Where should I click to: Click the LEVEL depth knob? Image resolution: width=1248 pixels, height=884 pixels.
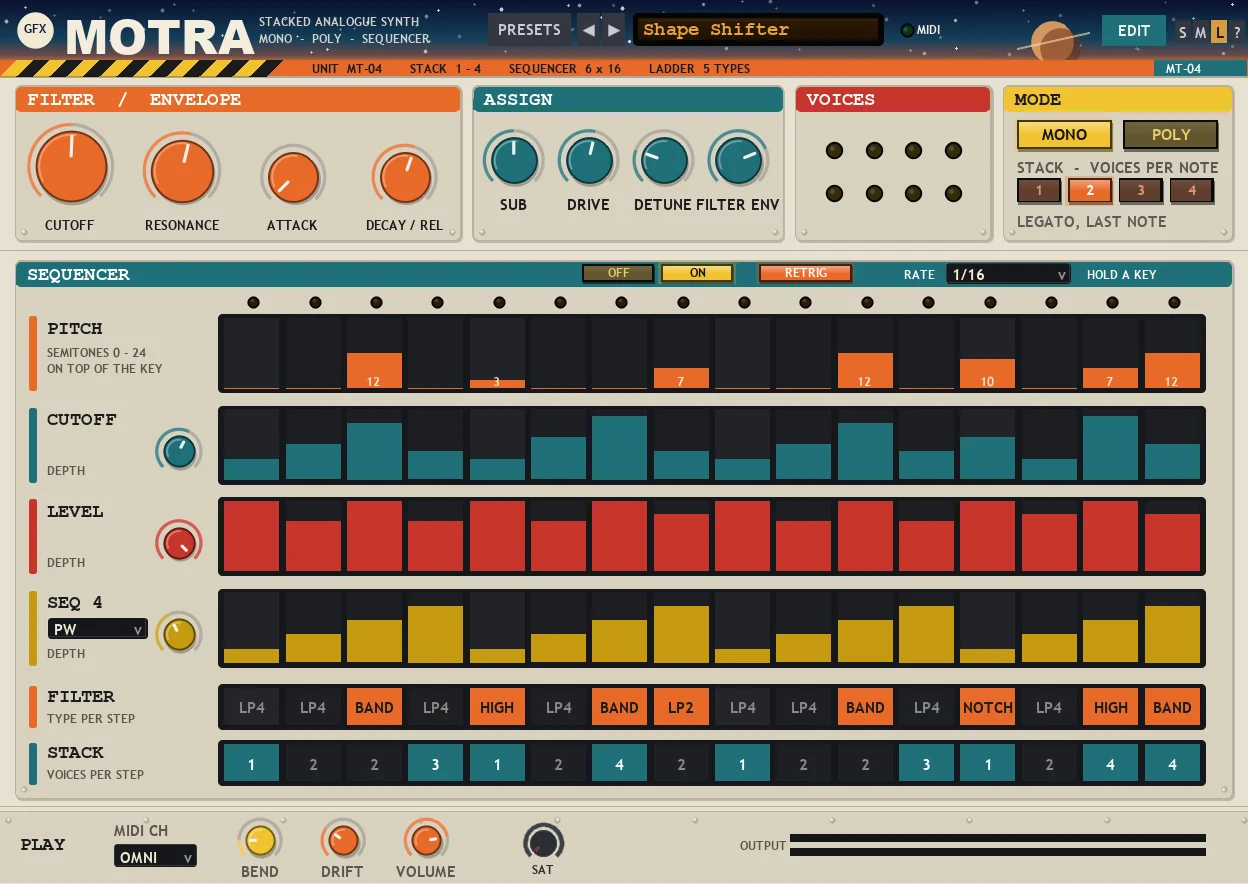click(180, 543)
